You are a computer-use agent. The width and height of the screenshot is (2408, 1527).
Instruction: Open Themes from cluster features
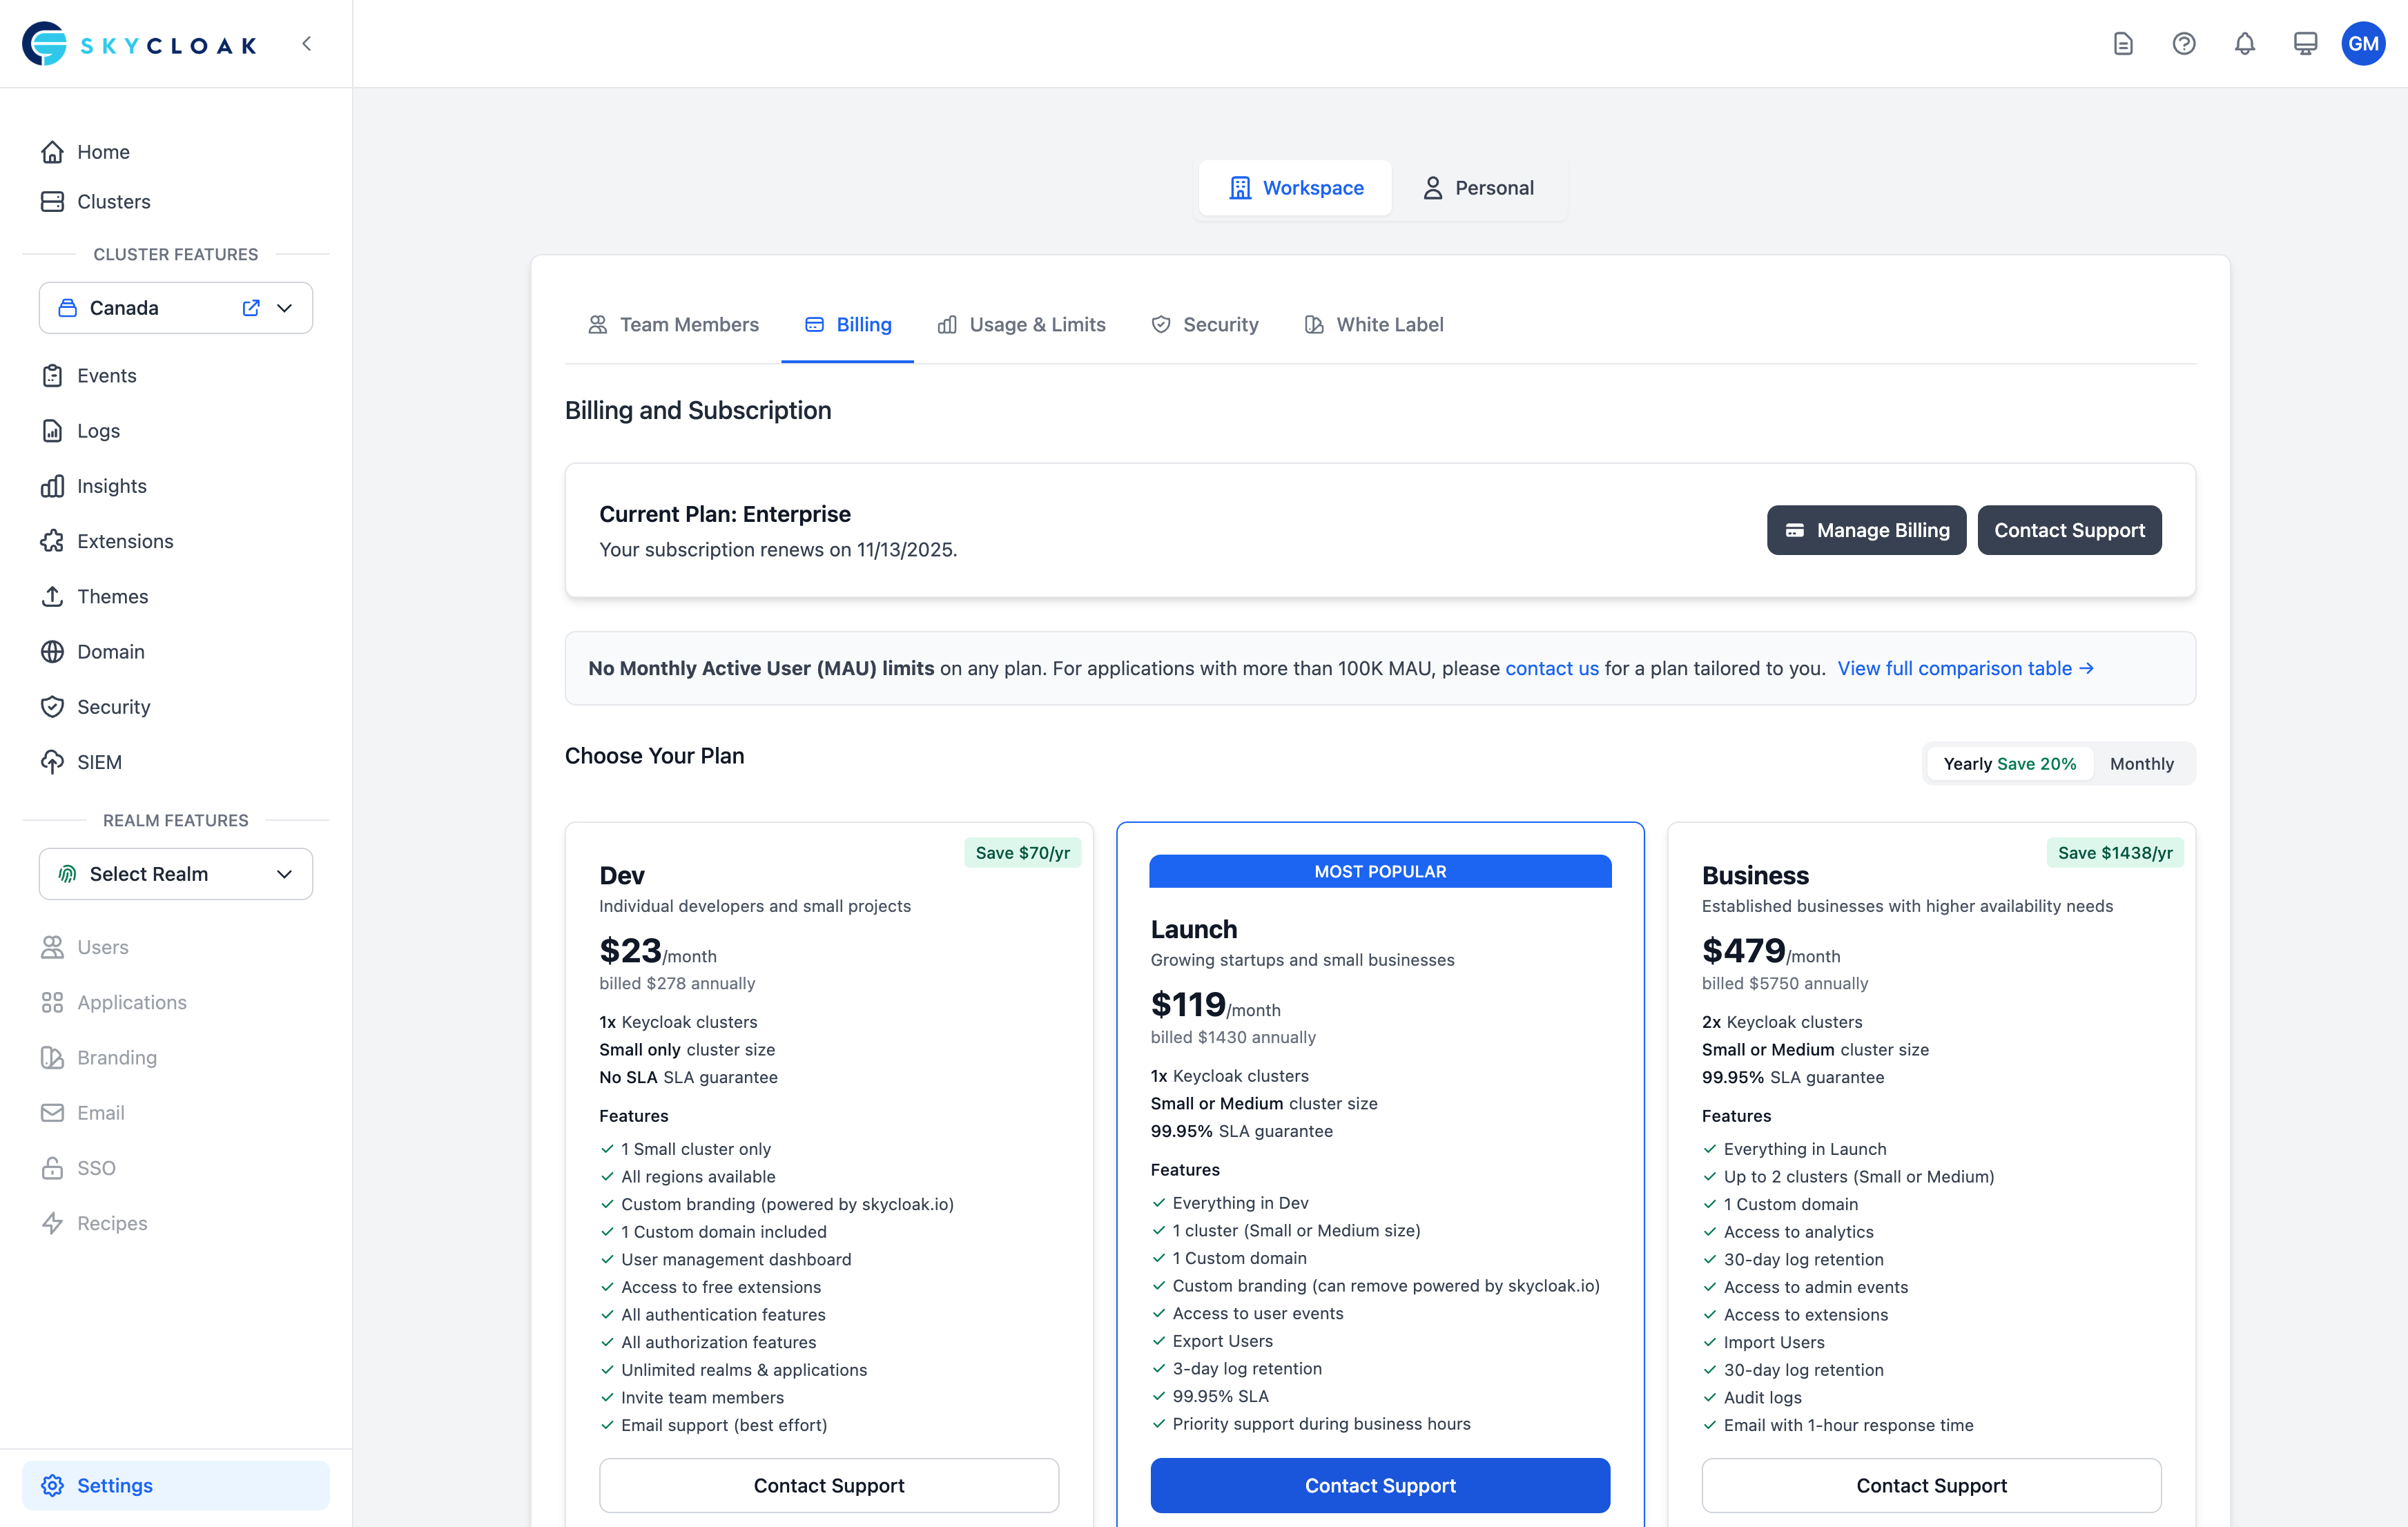pos(113,596)
